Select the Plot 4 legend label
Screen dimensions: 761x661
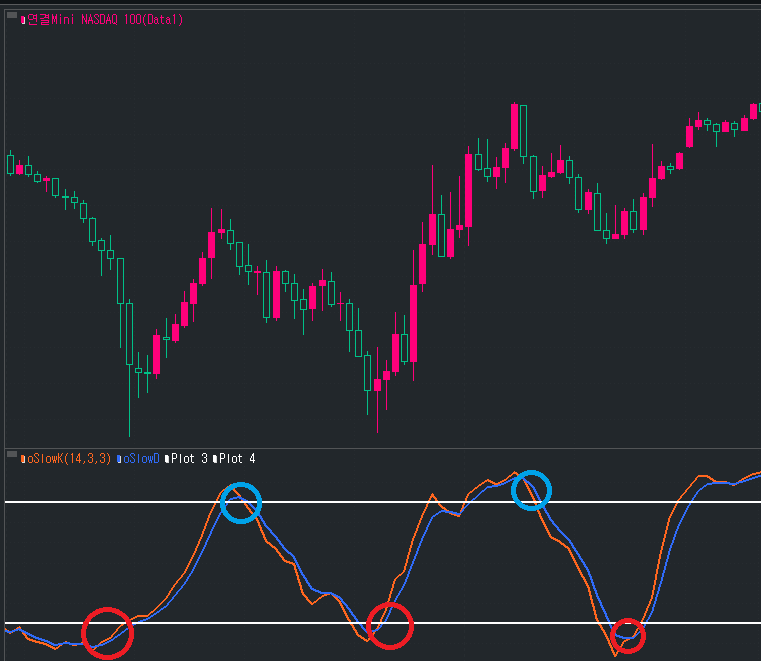point(237,459)
